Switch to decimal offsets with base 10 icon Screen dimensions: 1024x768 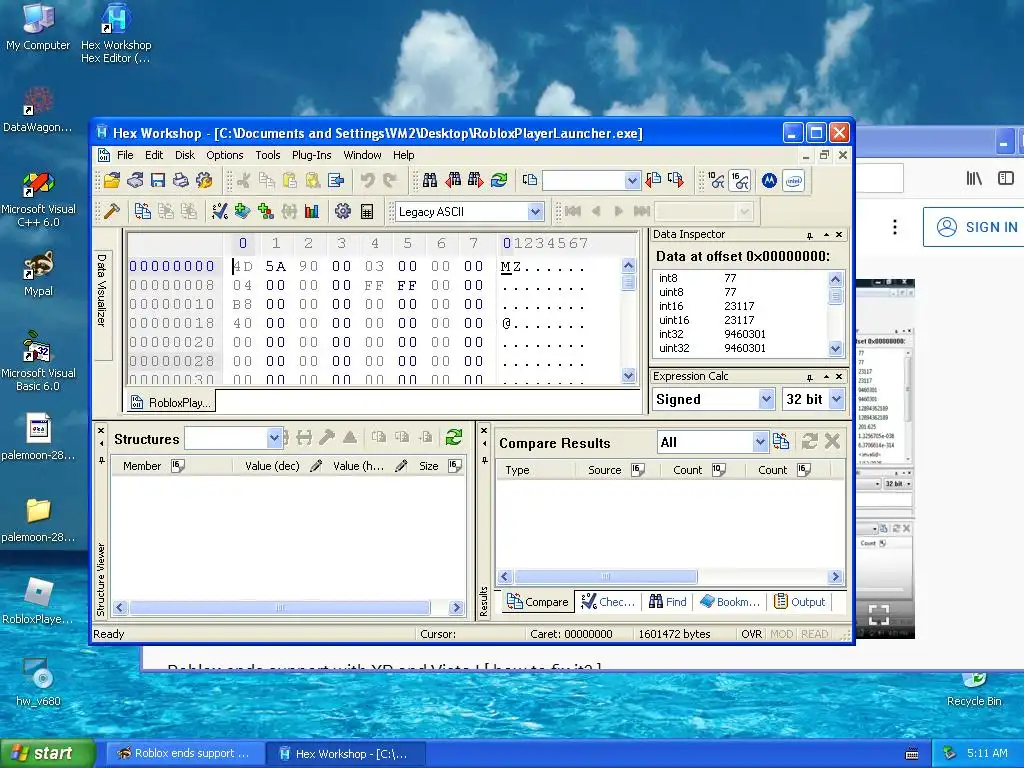[716, 180]
